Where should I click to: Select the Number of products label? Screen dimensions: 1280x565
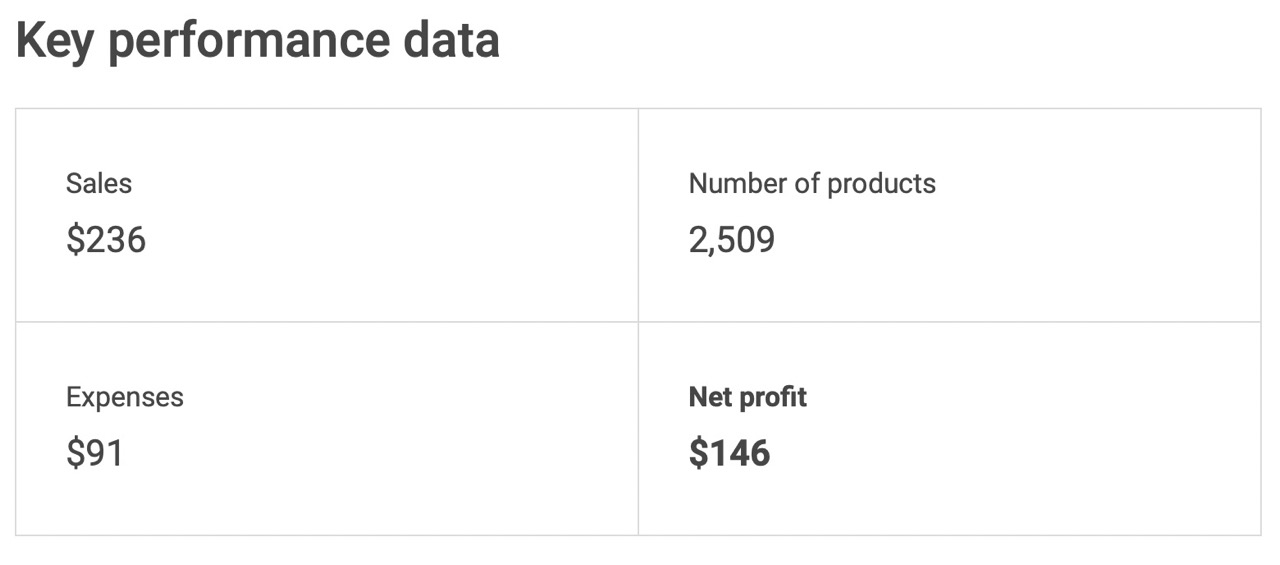(x=812, y=184)
